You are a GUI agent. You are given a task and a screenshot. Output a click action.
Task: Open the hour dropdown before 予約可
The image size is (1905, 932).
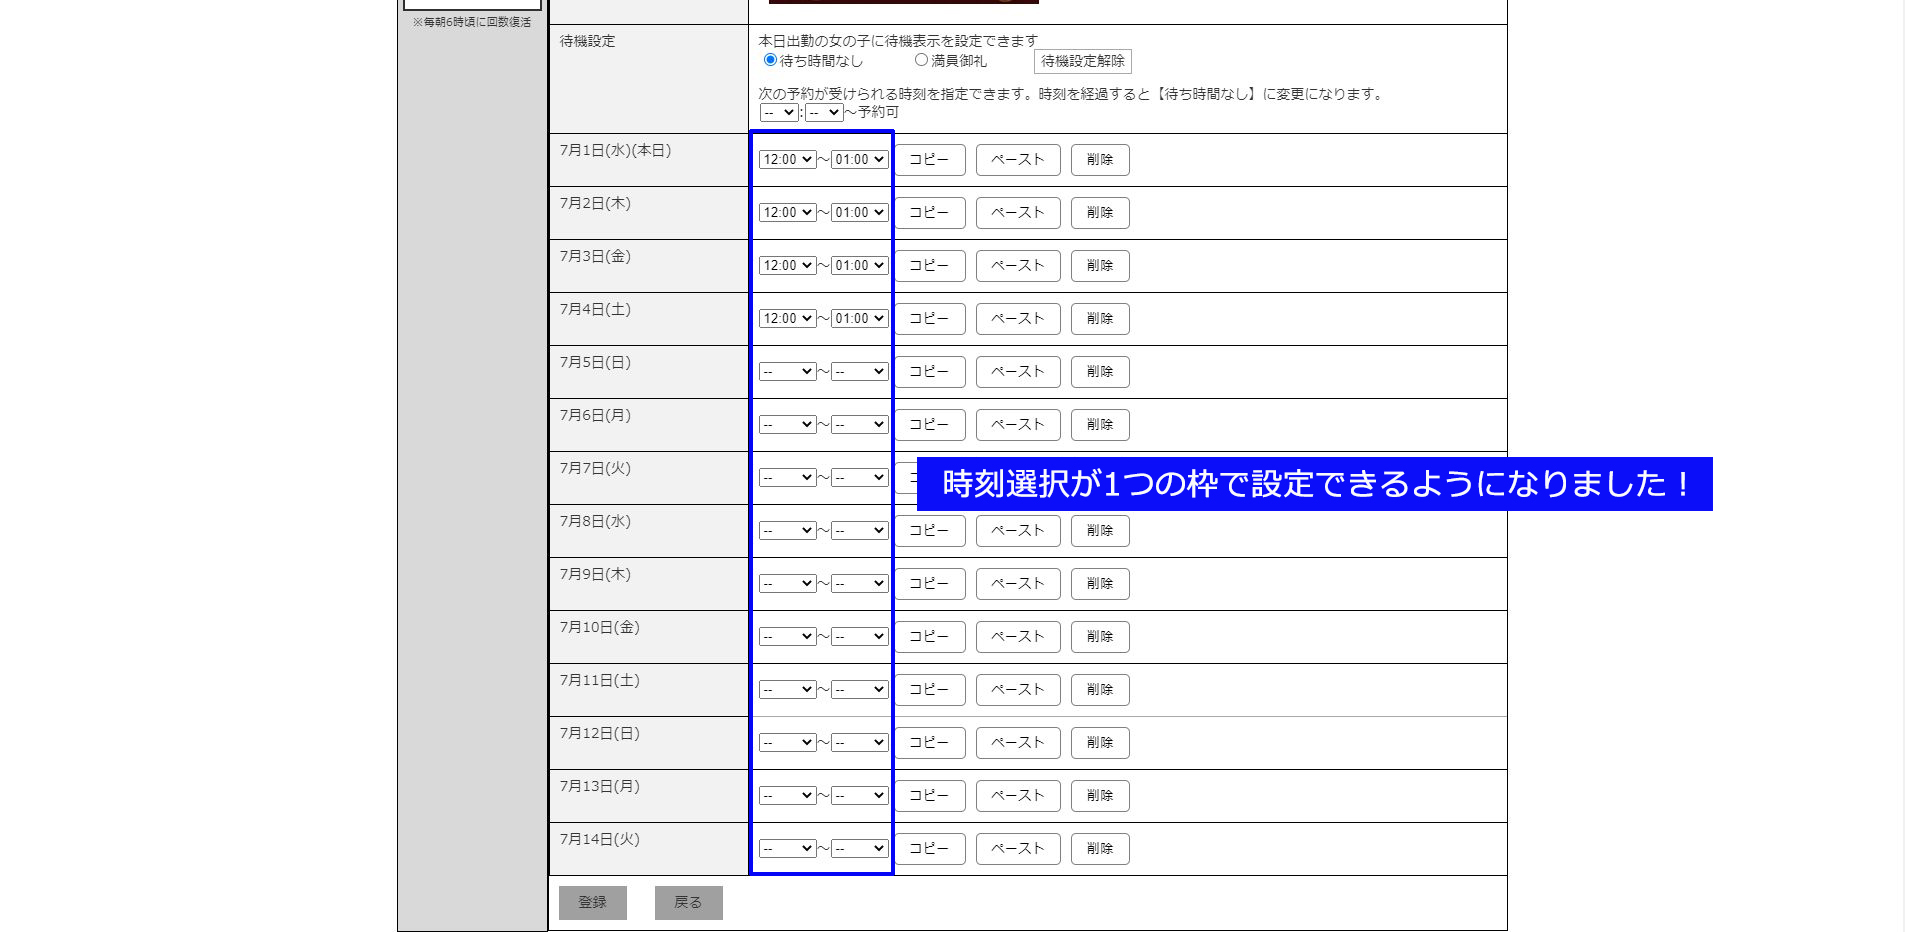click(x=779, y=112)
